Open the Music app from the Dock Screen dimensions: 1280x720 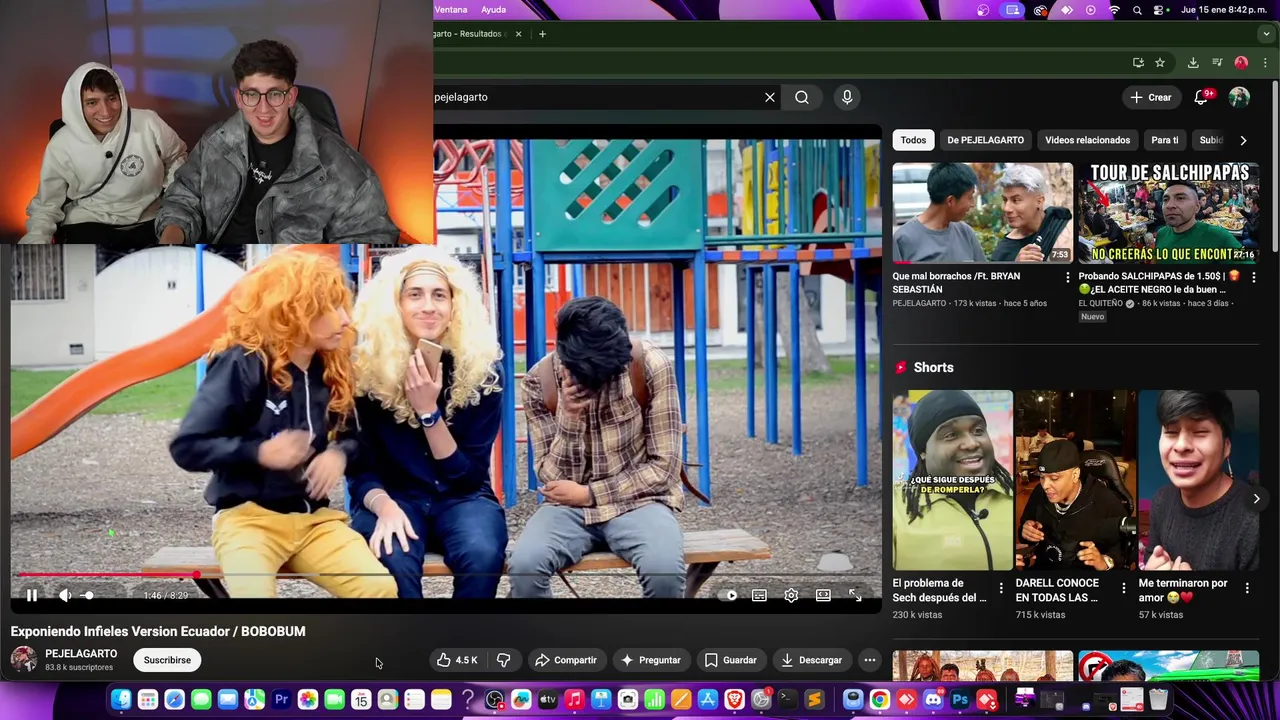pyautogui.click(x=574, y=700)
